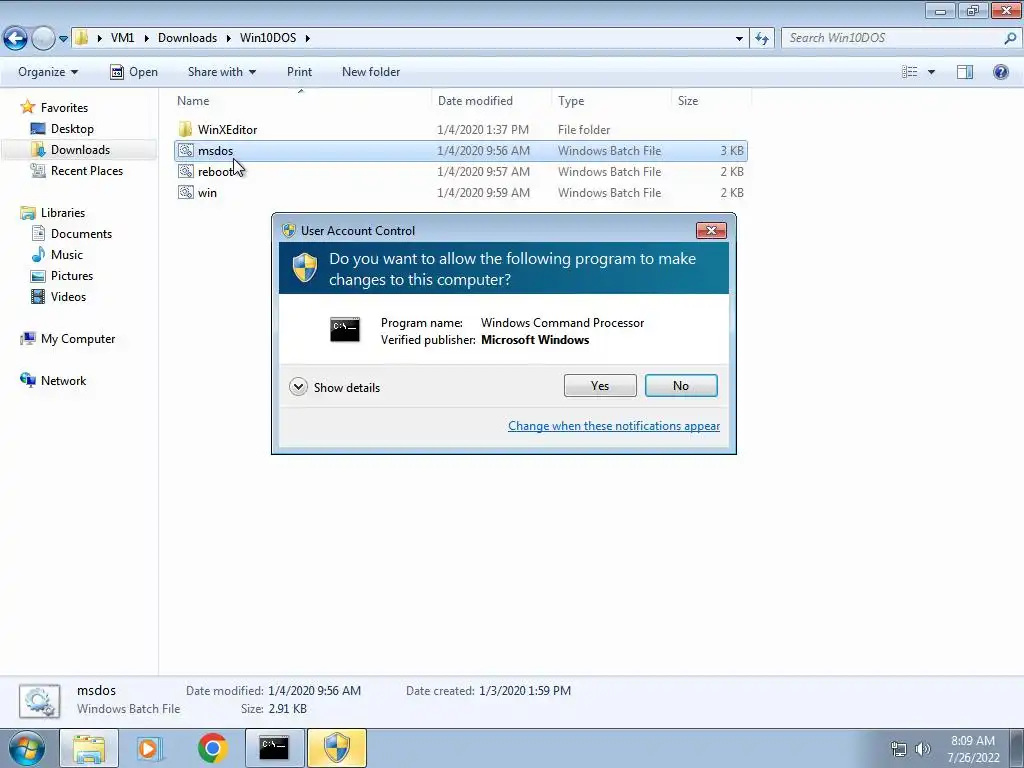Open the Documents library
The image size is (1024, 768).
point(81,234)
